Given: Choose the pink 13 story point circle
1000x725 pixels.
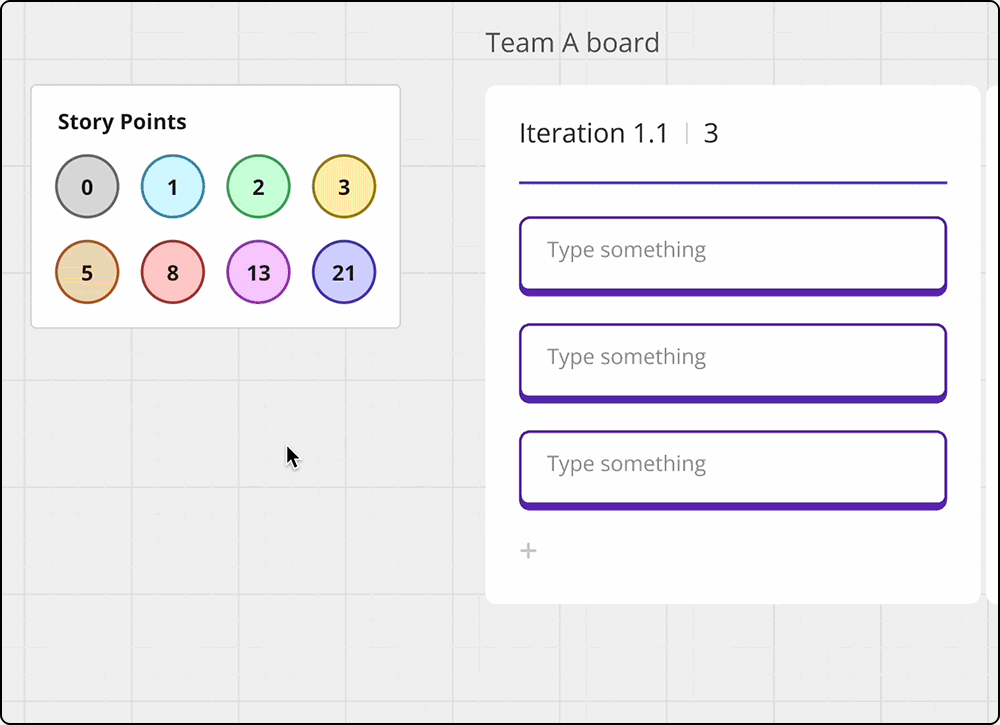Looking at the screenshot, I should [x=258, y=272].
